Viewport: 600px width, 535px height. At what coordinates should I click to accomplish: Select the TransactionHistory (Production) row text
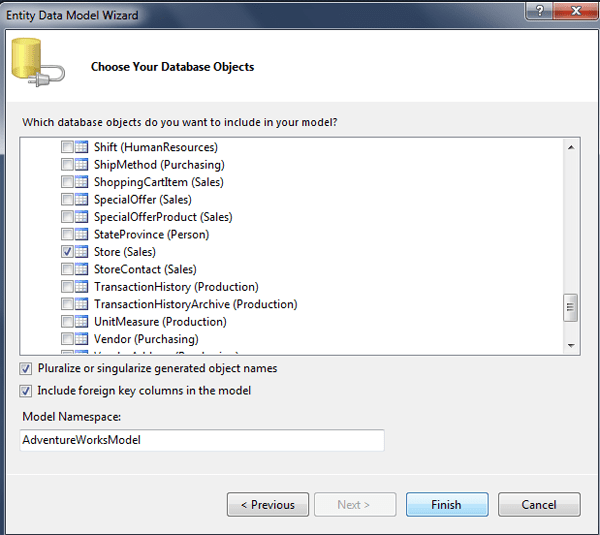(176, 287)
